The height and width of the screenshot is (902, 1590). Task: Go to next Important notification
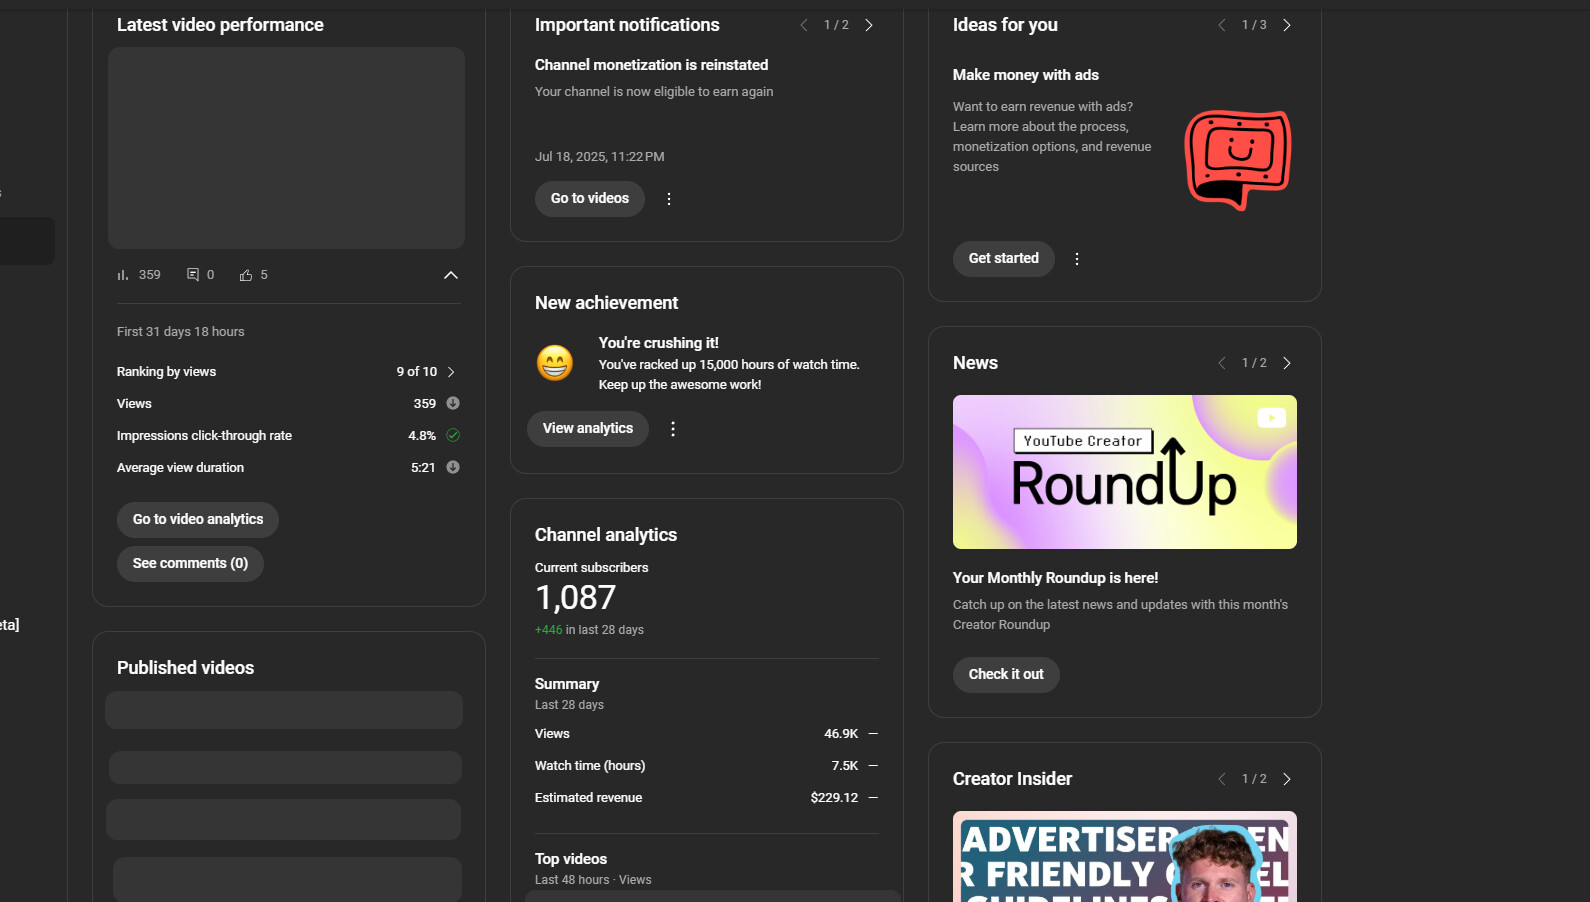pyautogui.click(x=869, y=25)
